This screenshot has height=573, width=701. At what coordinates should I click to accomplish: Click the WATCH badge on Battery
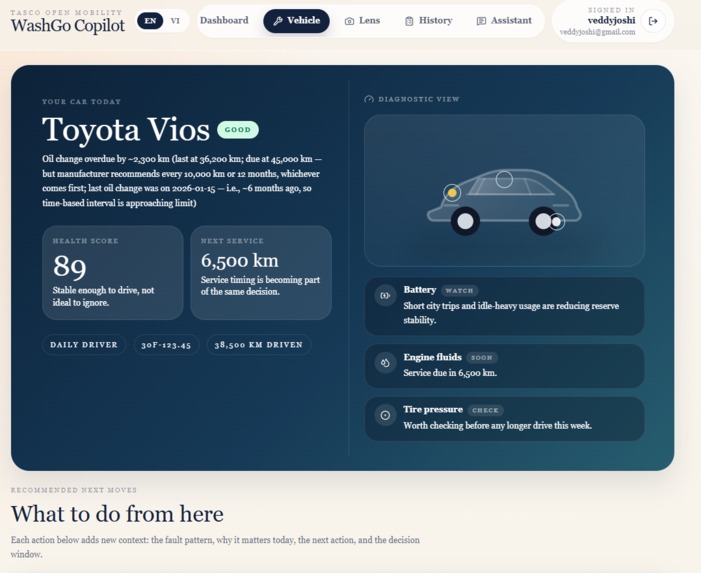coord(460,291)
